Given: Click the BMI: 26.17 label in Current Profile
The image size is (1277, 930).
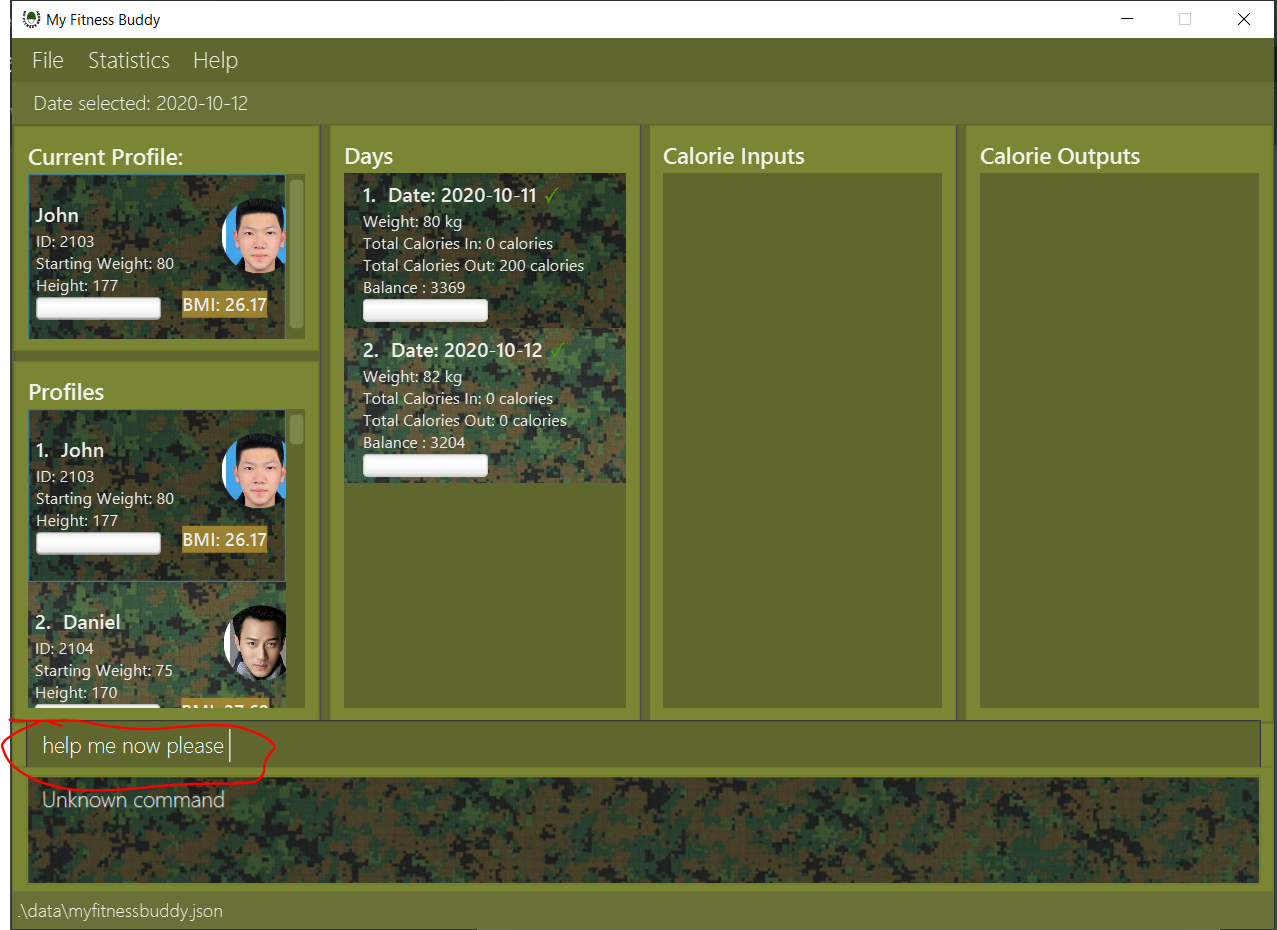Looking at the screenshot, I should 225,304.
